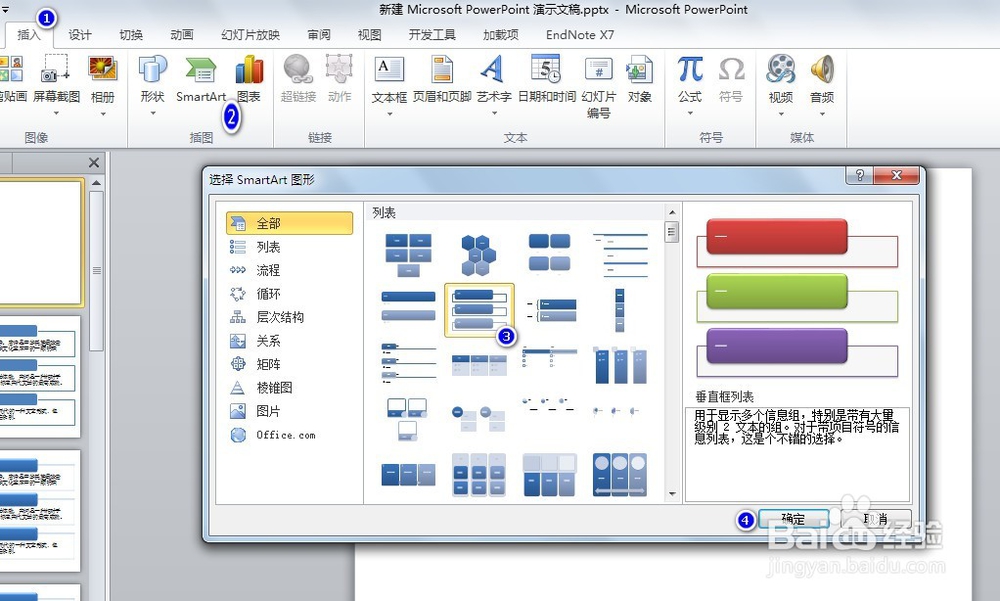Choose the basic block list layout
Screen dimensions: 1000x601
[408, 255]
